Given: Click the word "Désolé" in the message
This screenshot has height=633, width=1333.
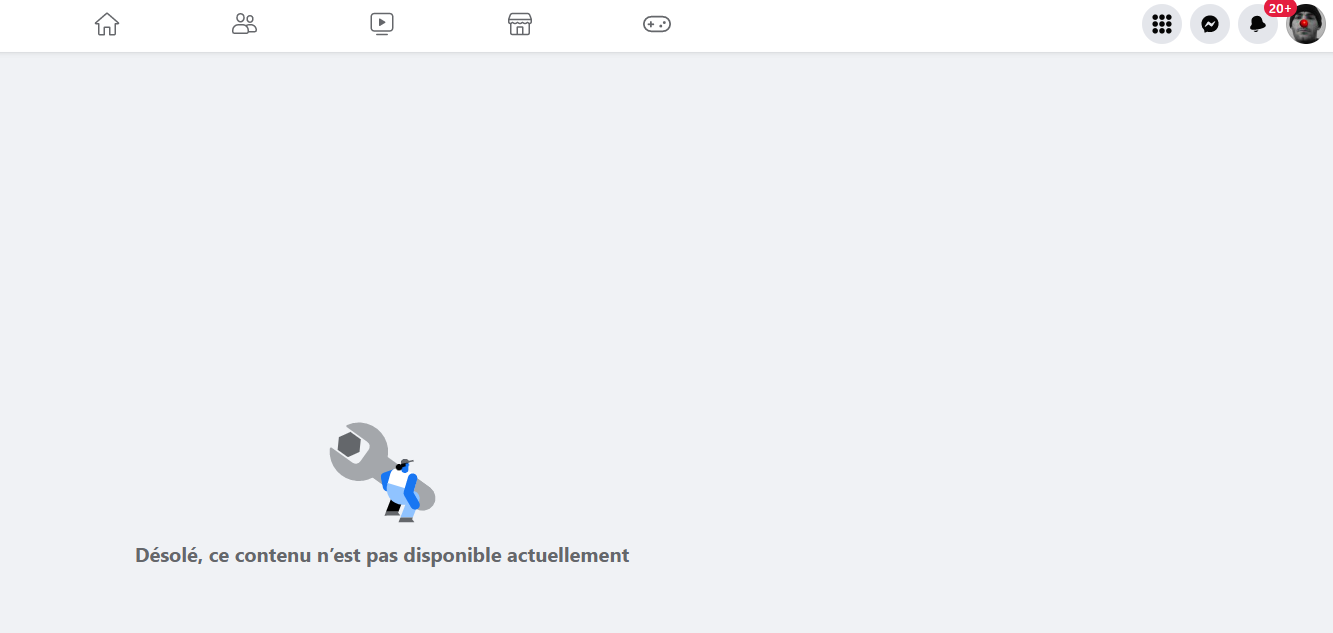Looking at the screenshot, I should [x=168, y=555].
